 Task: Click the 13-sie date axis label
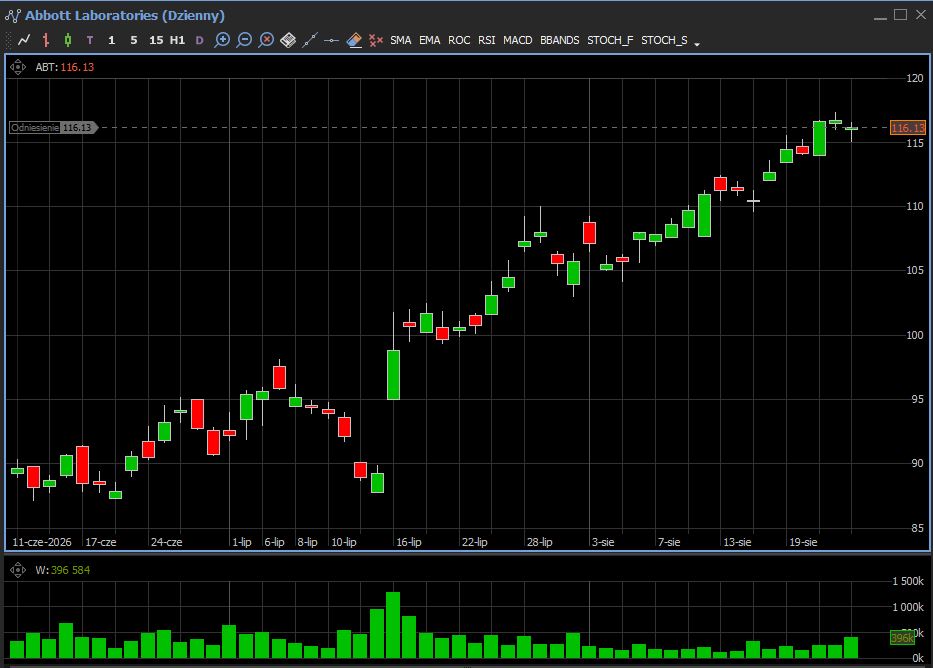(737, 542)
